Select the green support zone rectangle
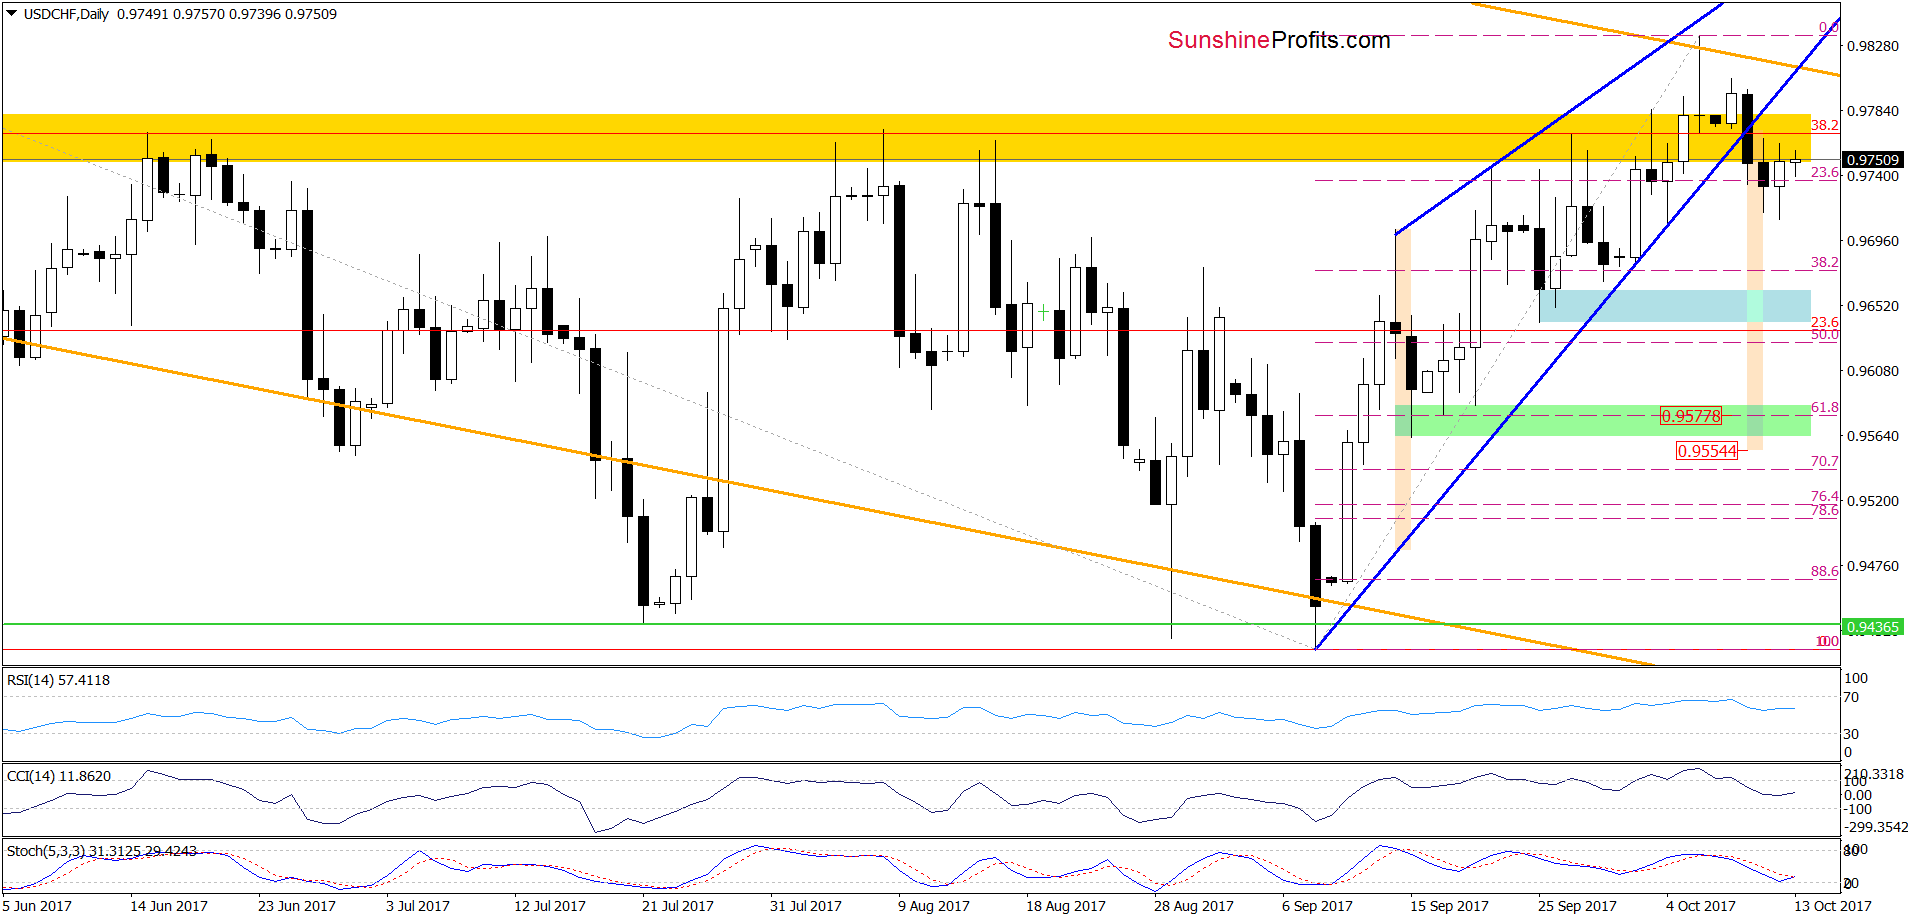Screen dimensions: 1908x920 coord(1603,421)
